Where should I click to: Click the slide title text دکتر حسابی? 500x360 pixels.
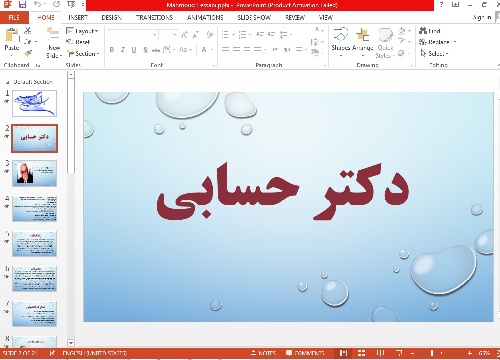283,191
